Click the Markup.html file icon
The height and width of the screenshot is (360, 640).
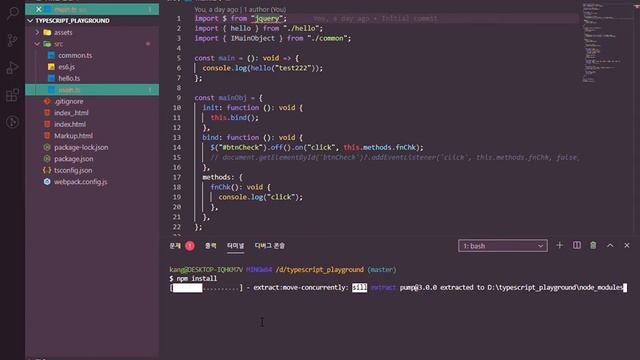47,136
